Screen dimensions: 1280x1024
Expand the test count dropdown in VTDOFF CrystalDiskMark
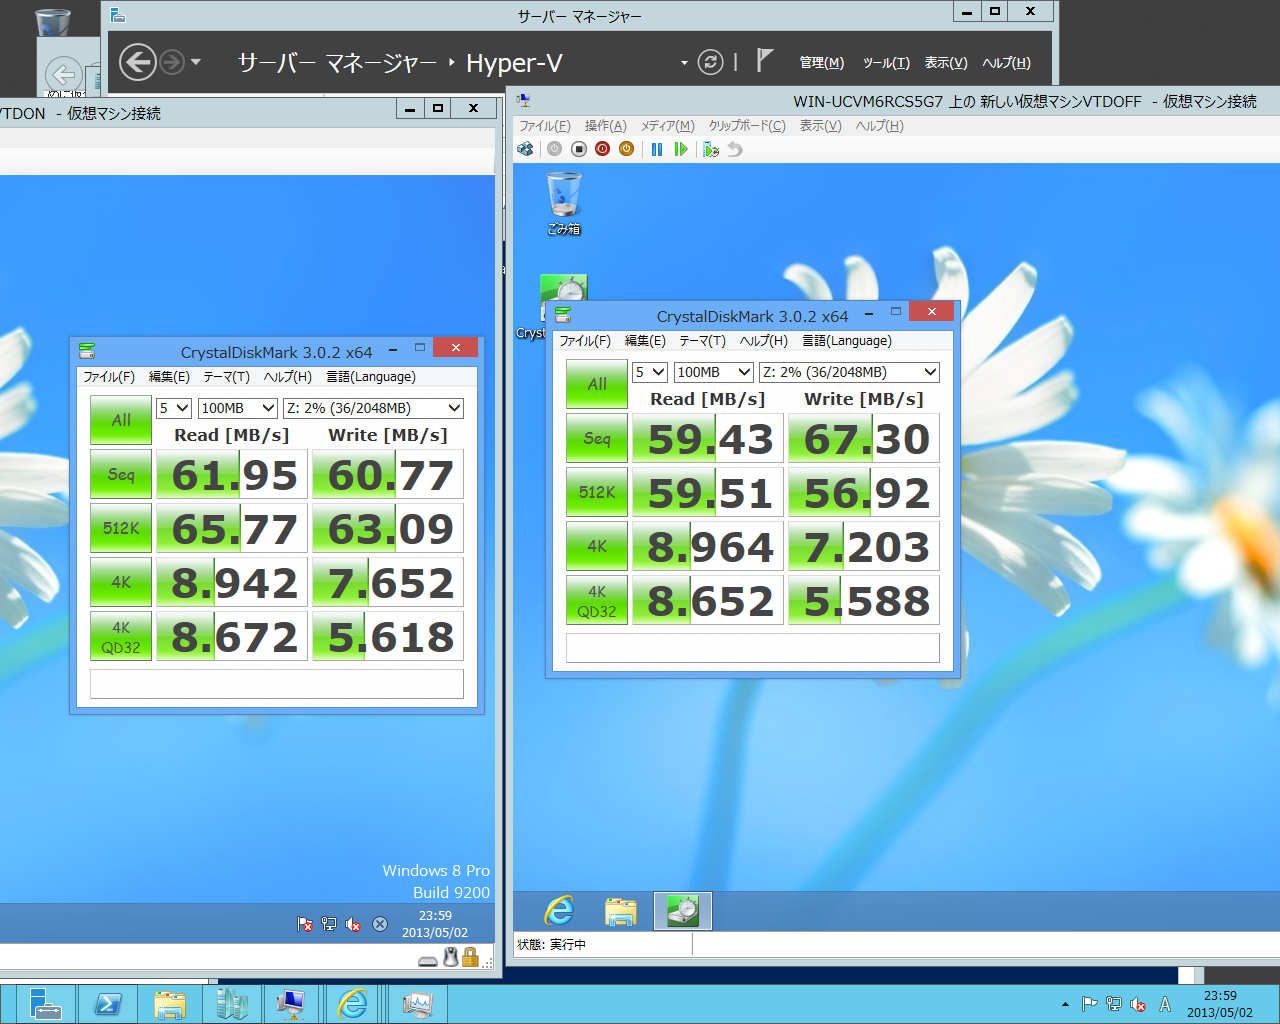coord(650,372)
